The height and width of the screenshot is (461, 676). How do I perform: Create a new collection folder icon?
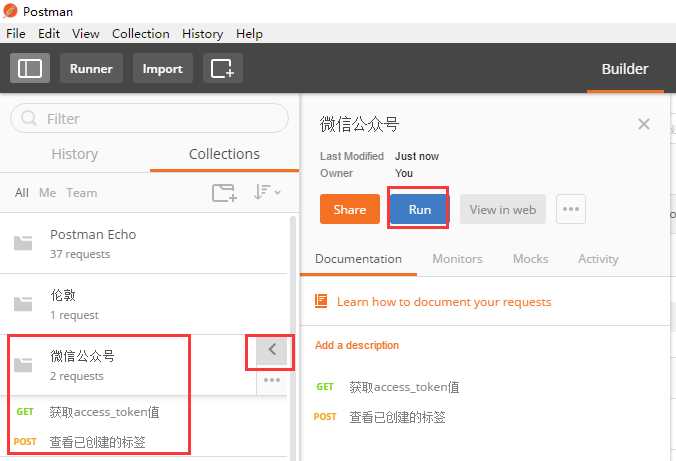[224, 192]
